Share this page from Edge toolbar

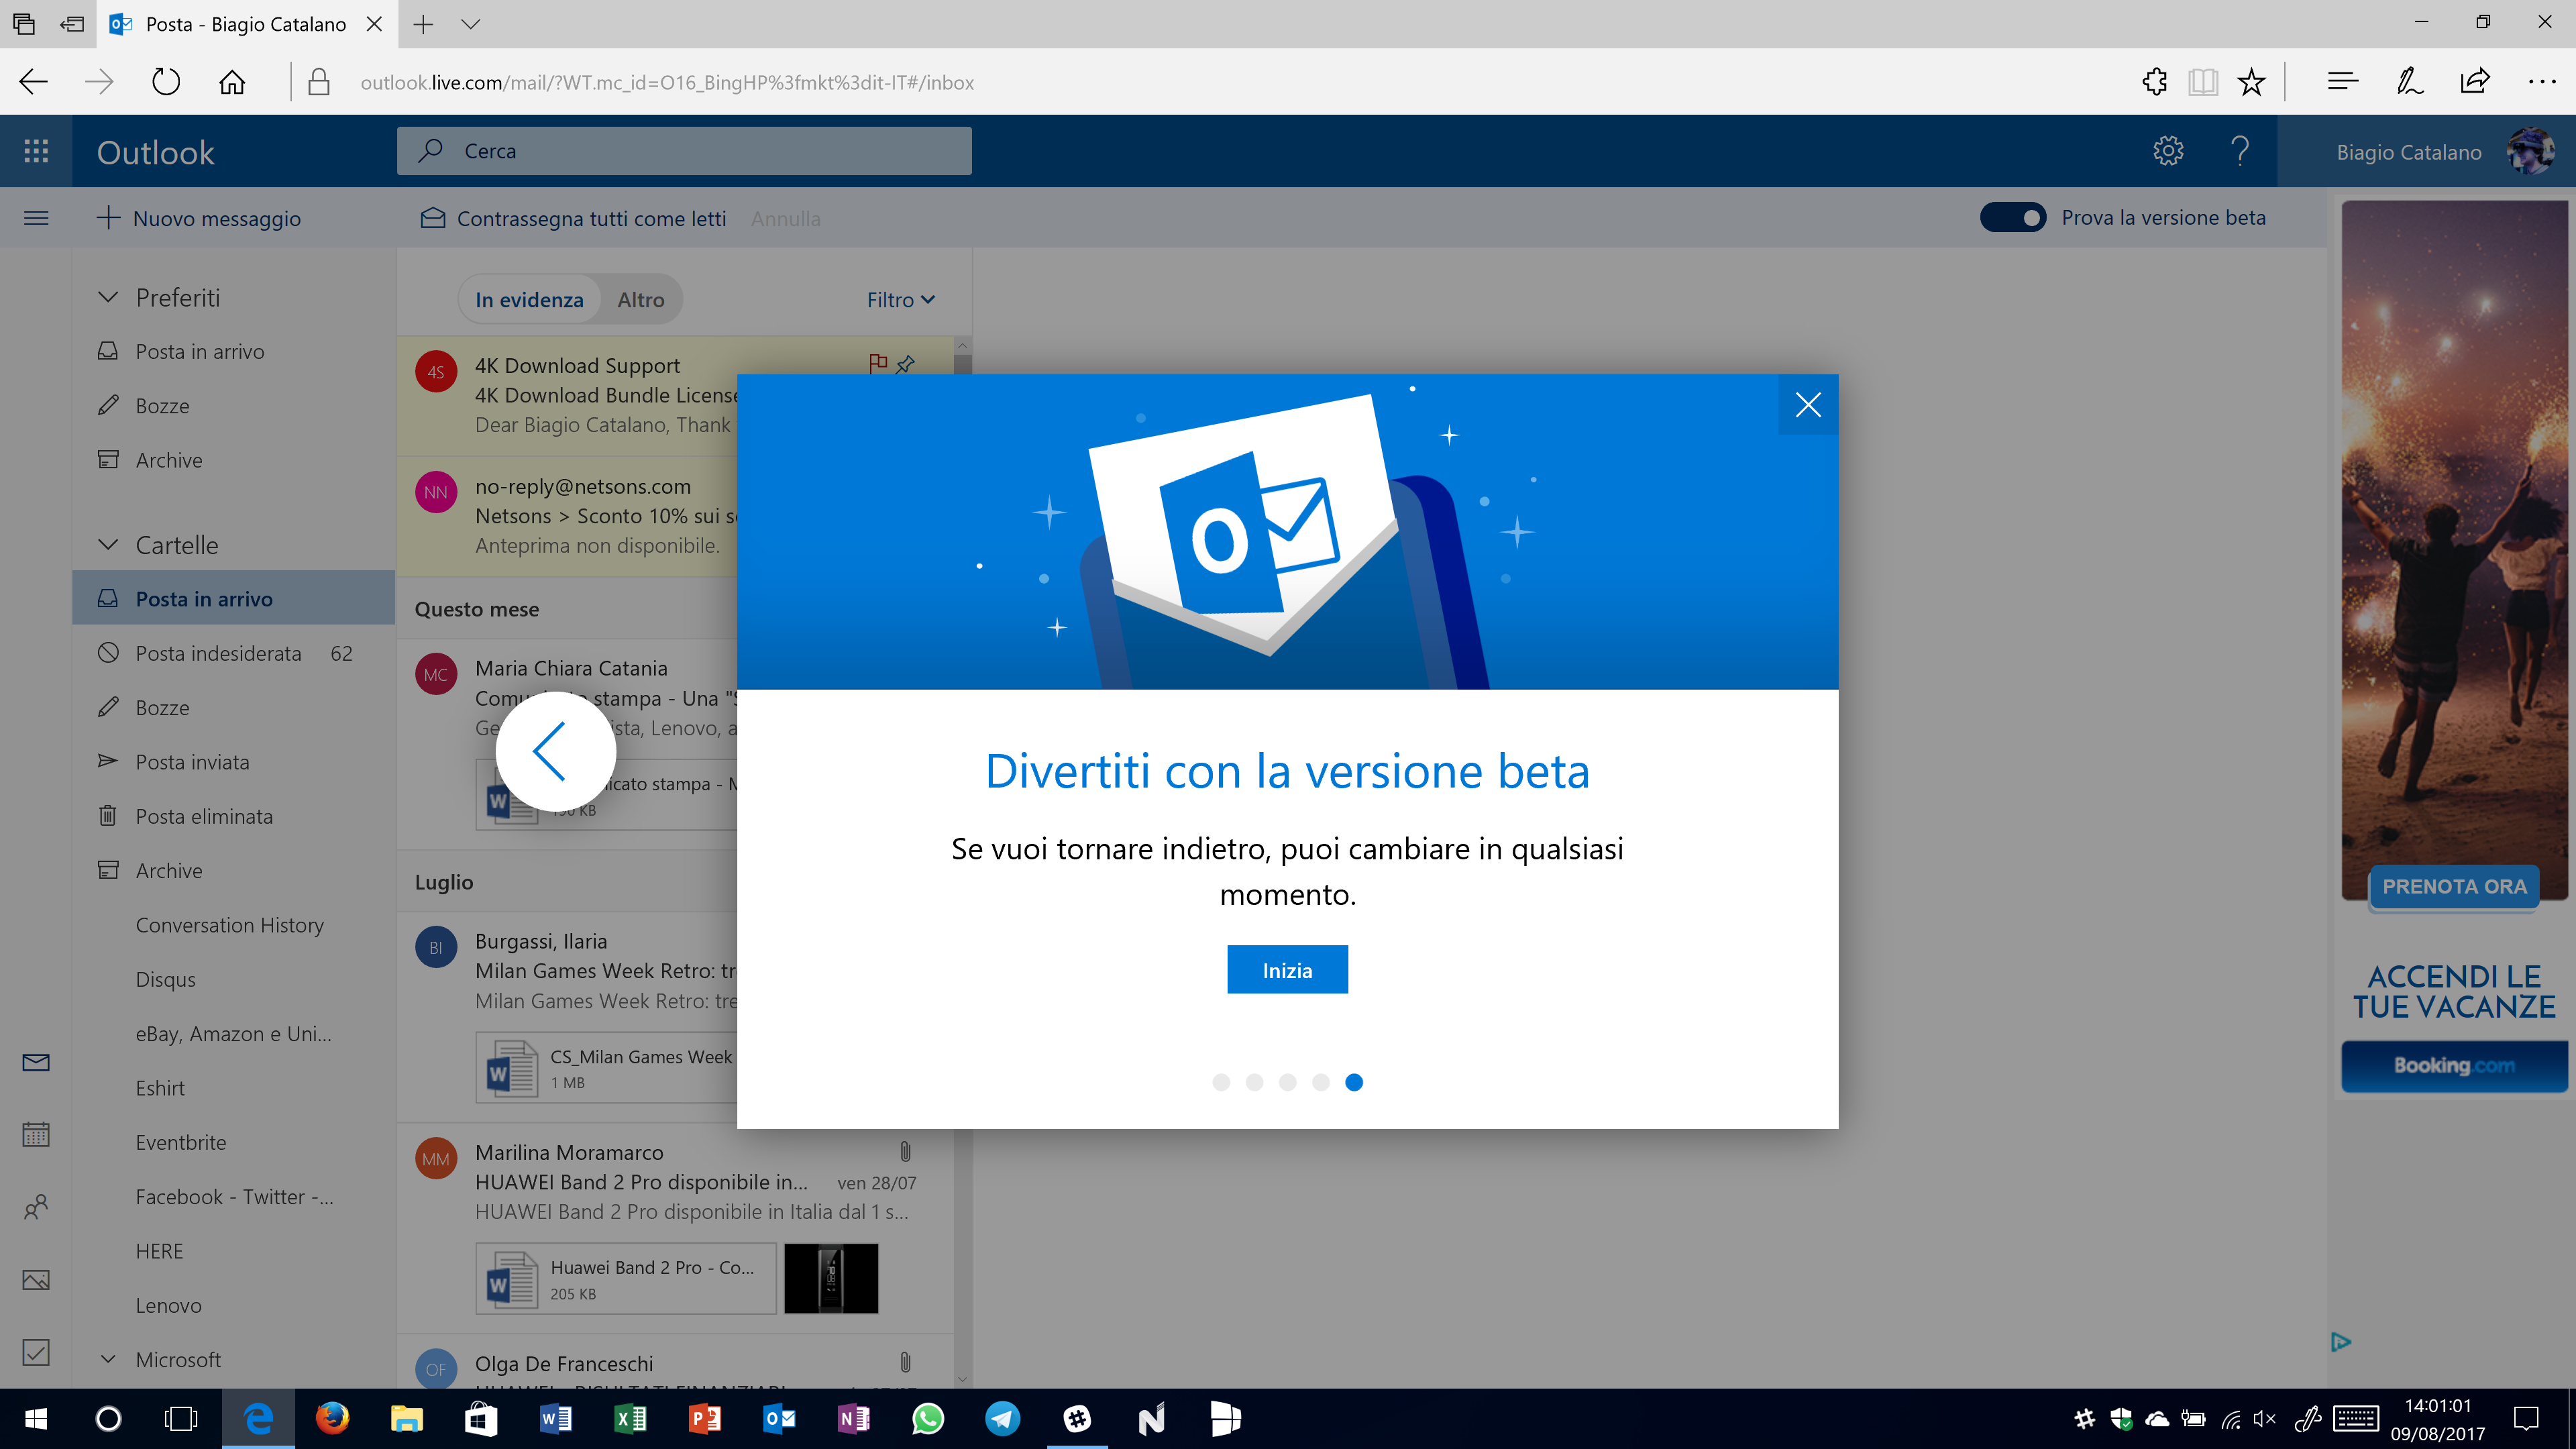click(x=2475, y=82)
